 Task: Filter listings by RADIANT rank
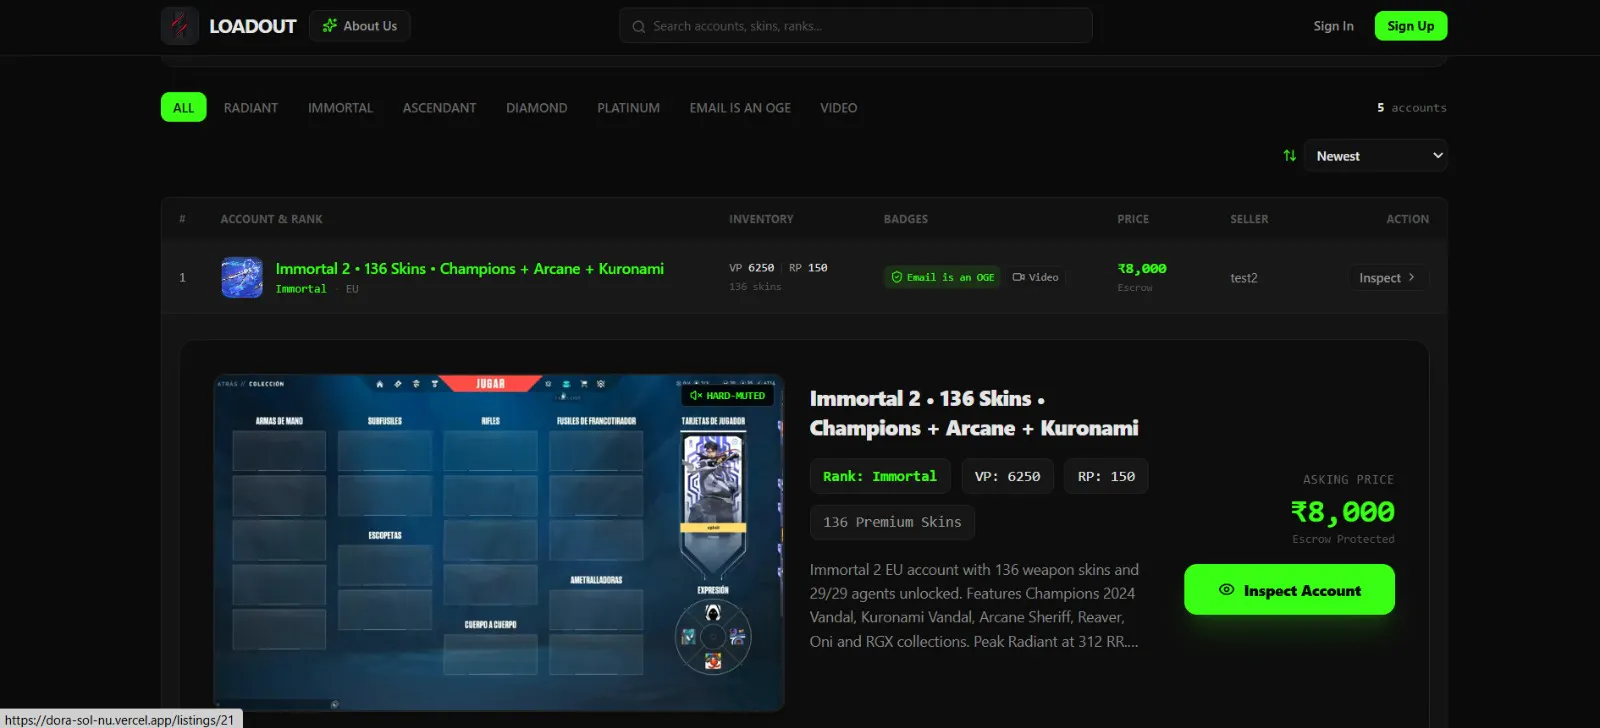[x=251, y=108]
